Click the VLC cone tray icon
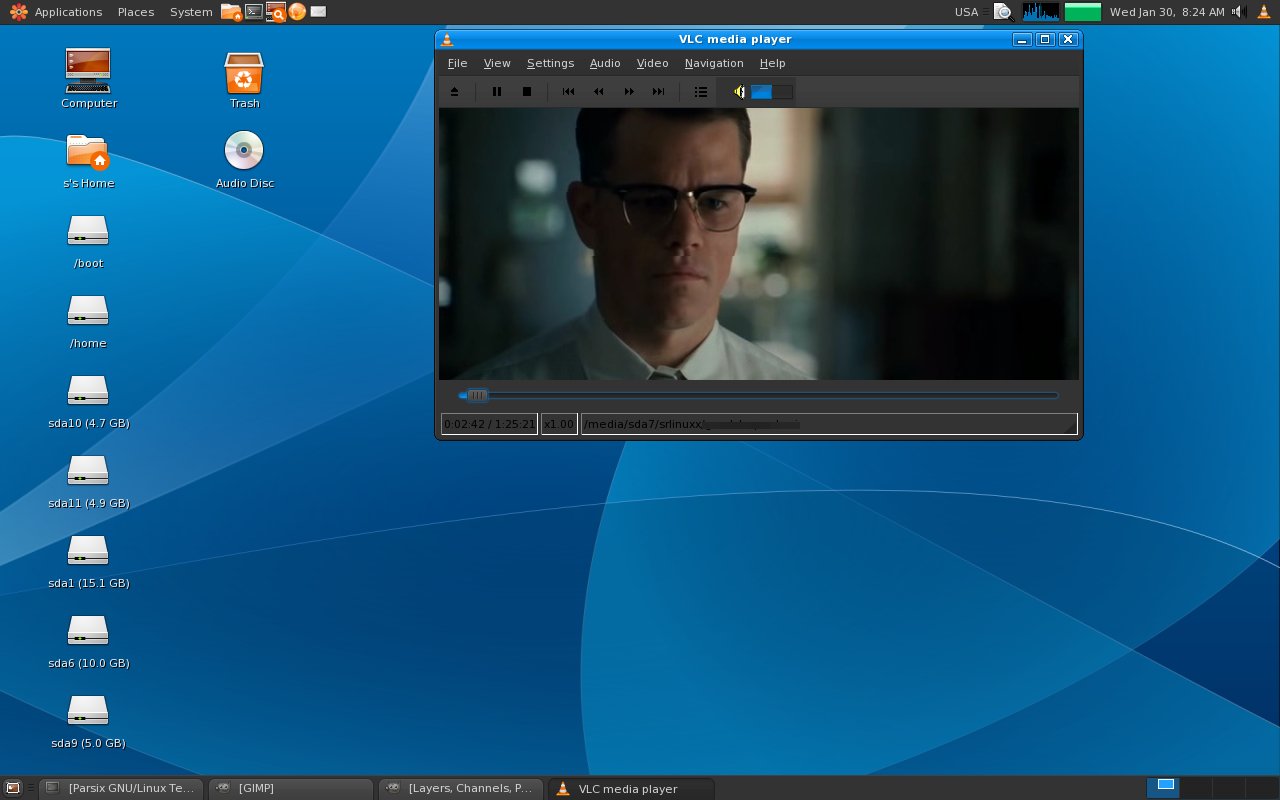Viewport: 1280px width, 800px height. tap(1266, 12)
